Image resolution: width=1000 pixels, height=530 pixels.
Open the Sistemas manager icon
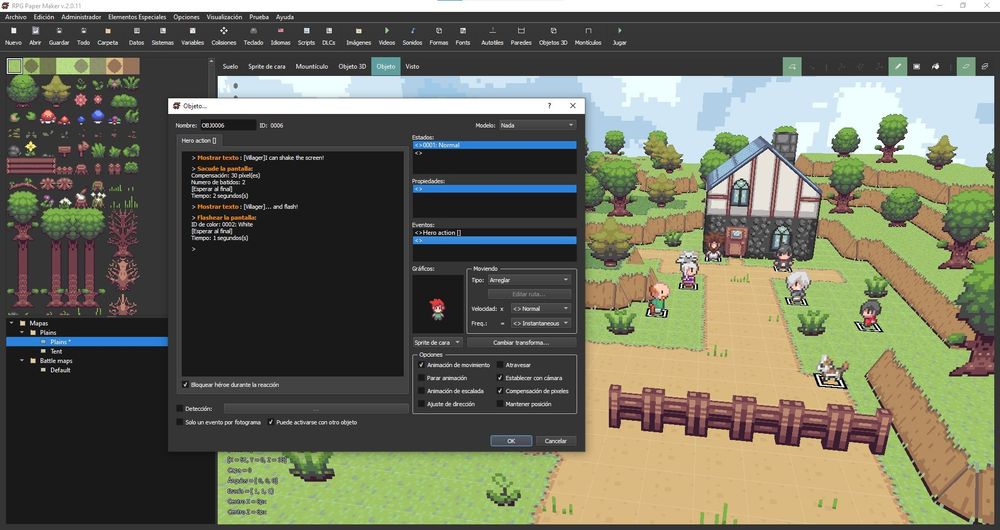pos(163,30)
